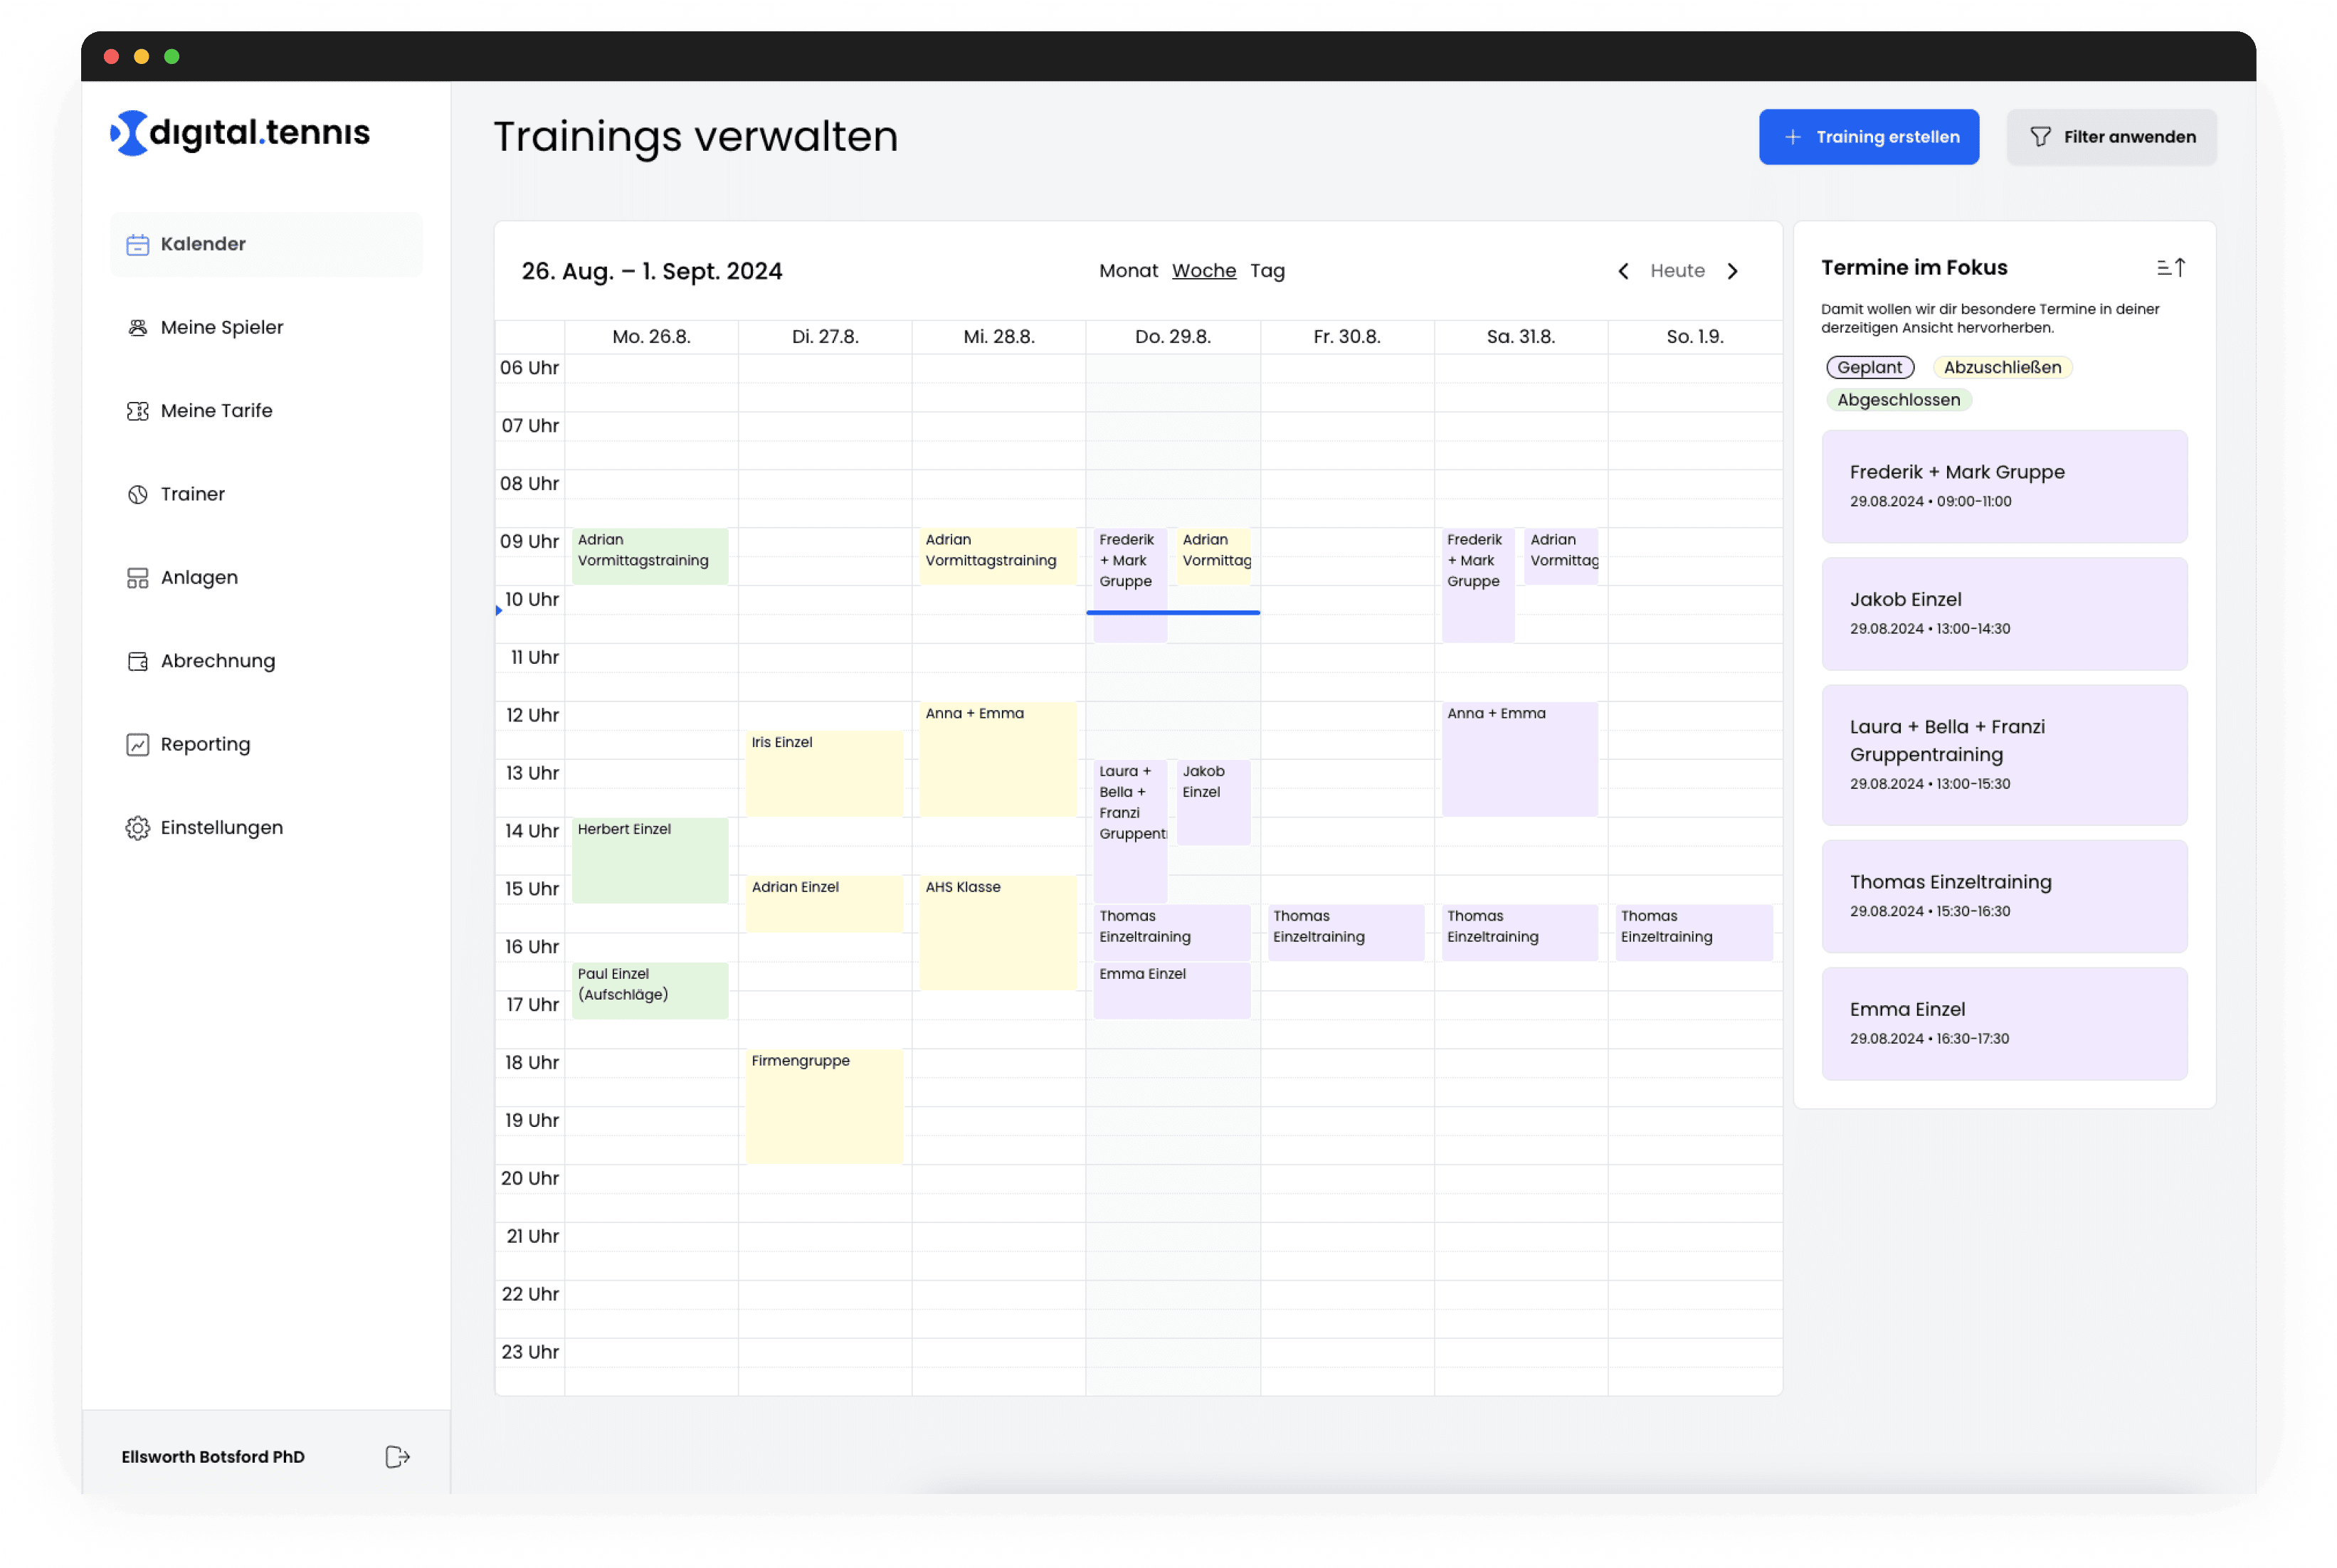Viewport: 2337px width, 1568px height.
Task: Toggle the Abgeschlossen status chip
Action: point(1898,400)
